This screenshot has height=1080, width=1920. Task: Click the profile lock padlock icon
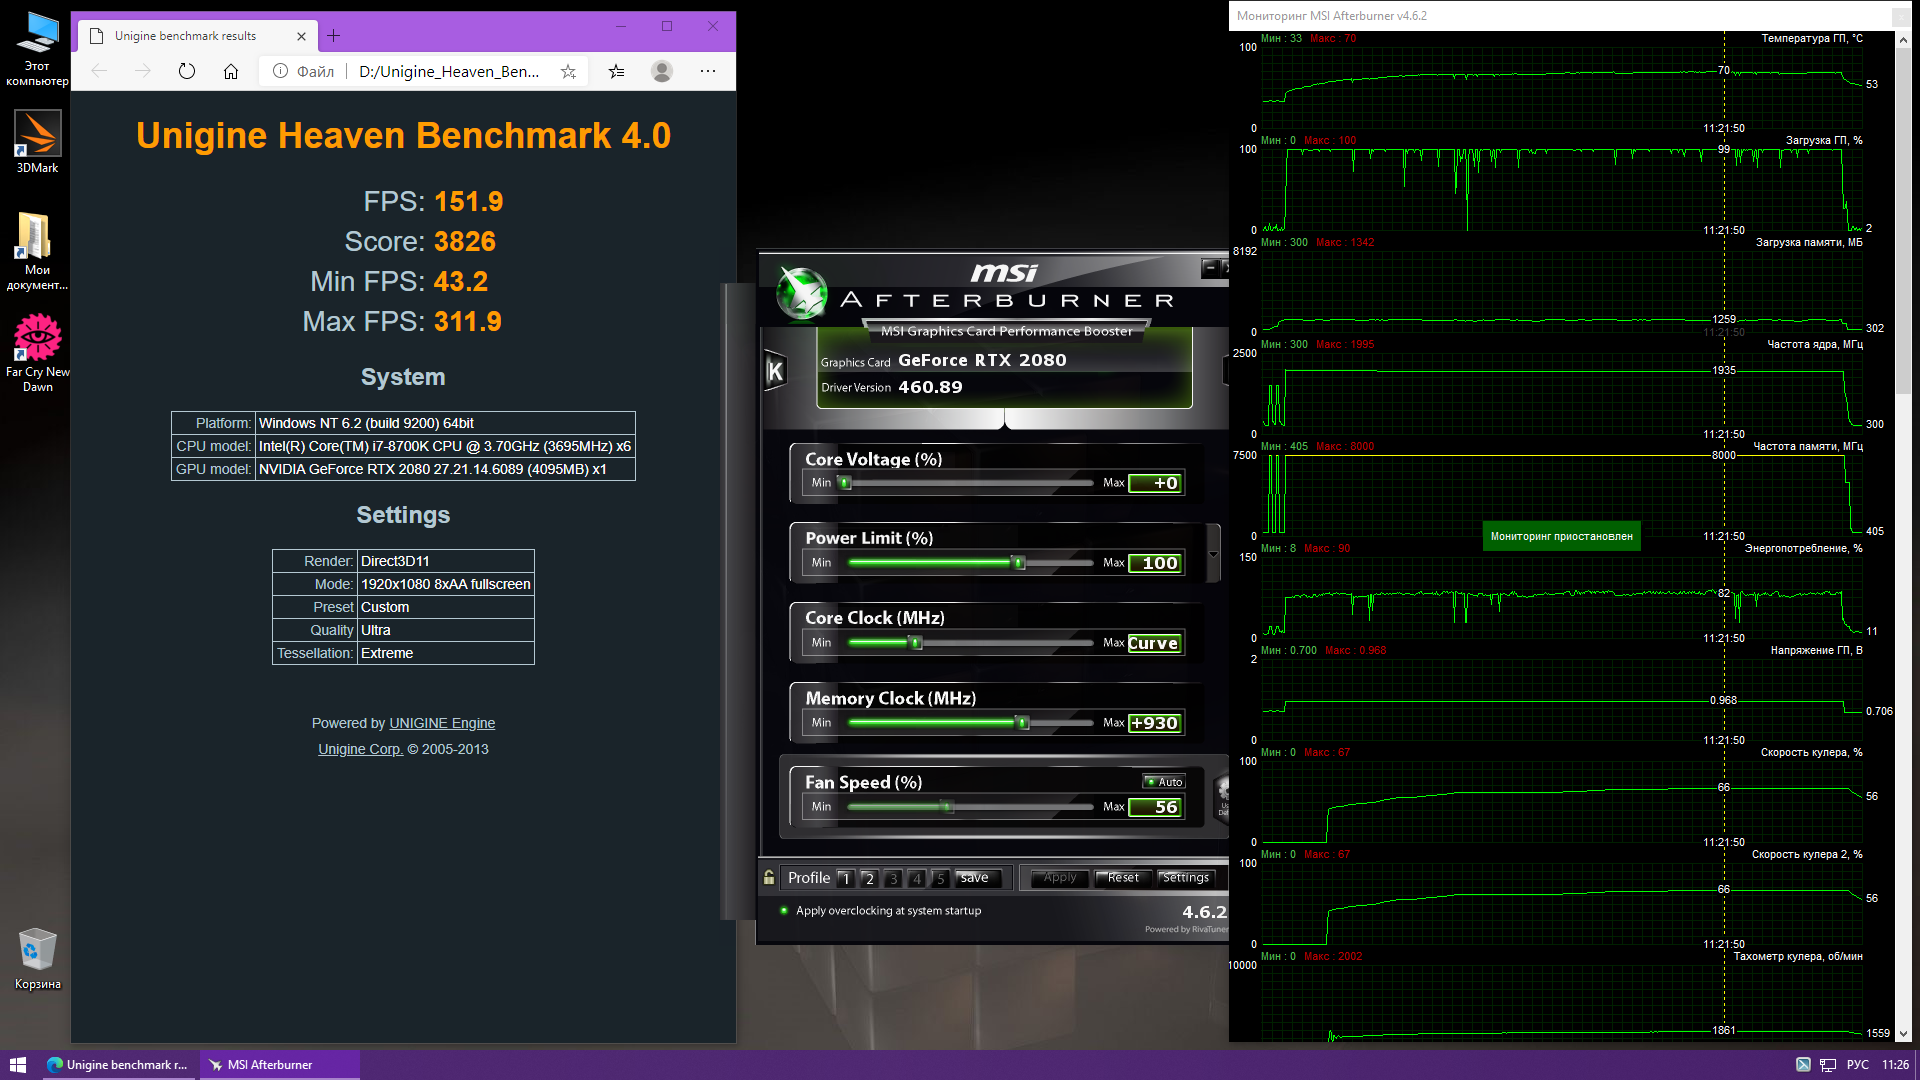(769, 877)
